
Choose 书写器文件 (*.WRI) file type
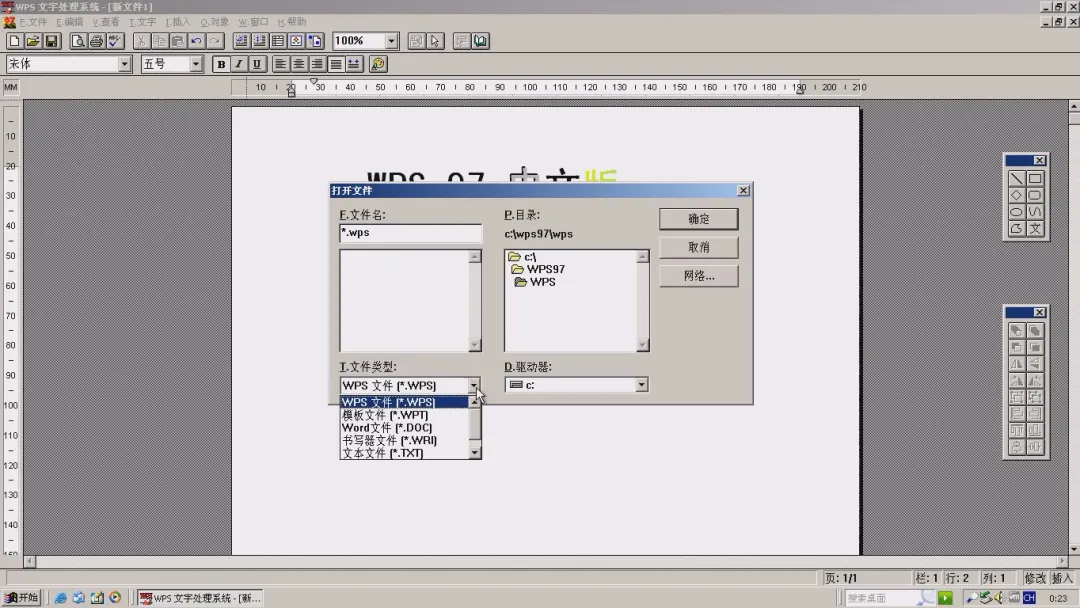pos(404,441)
